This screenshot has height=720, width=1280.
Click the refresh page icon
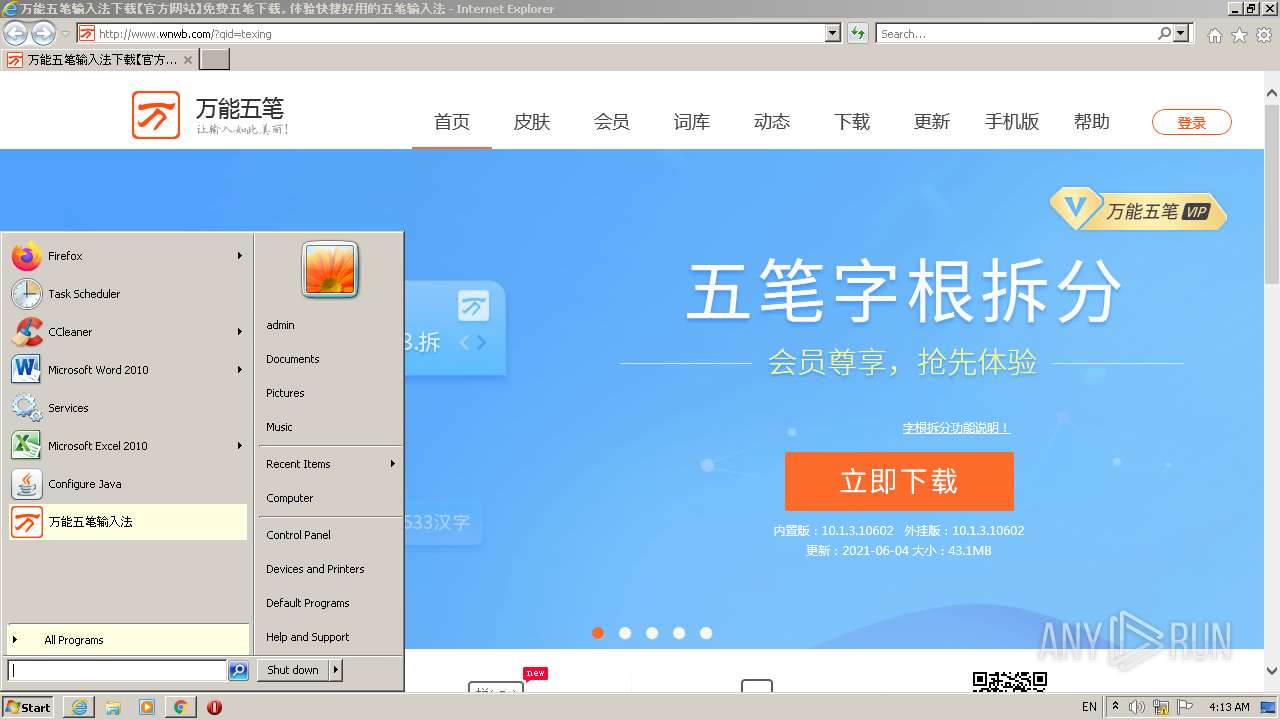[857, 33]
